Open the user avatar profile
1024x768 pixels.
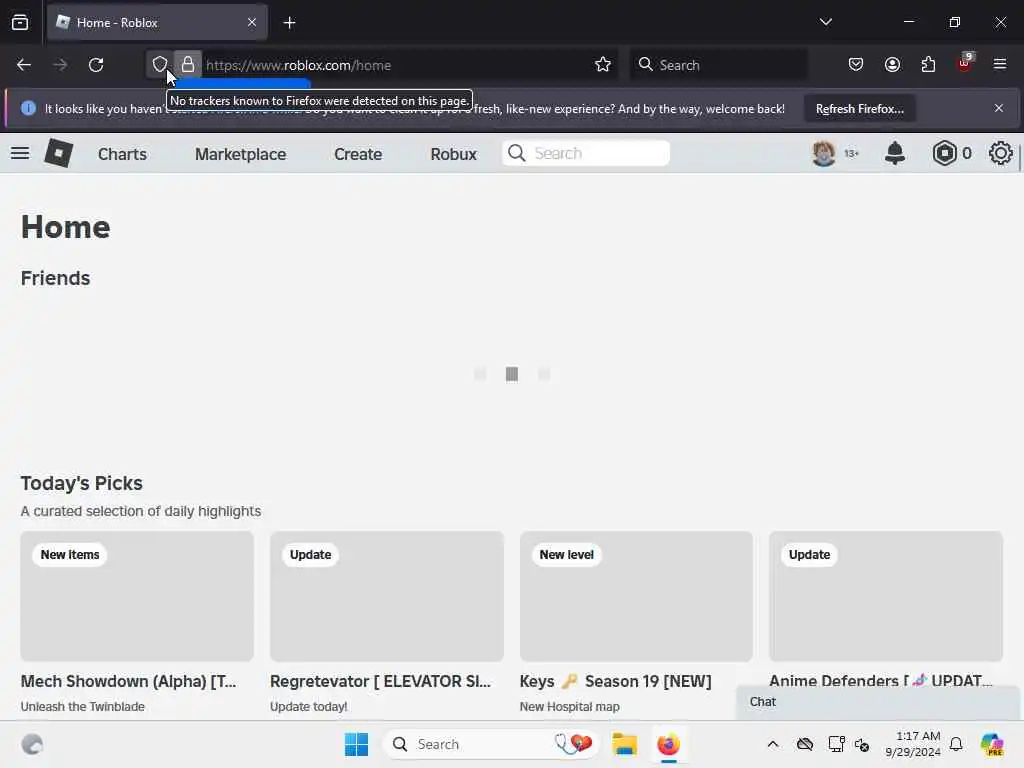coord(824,153)
